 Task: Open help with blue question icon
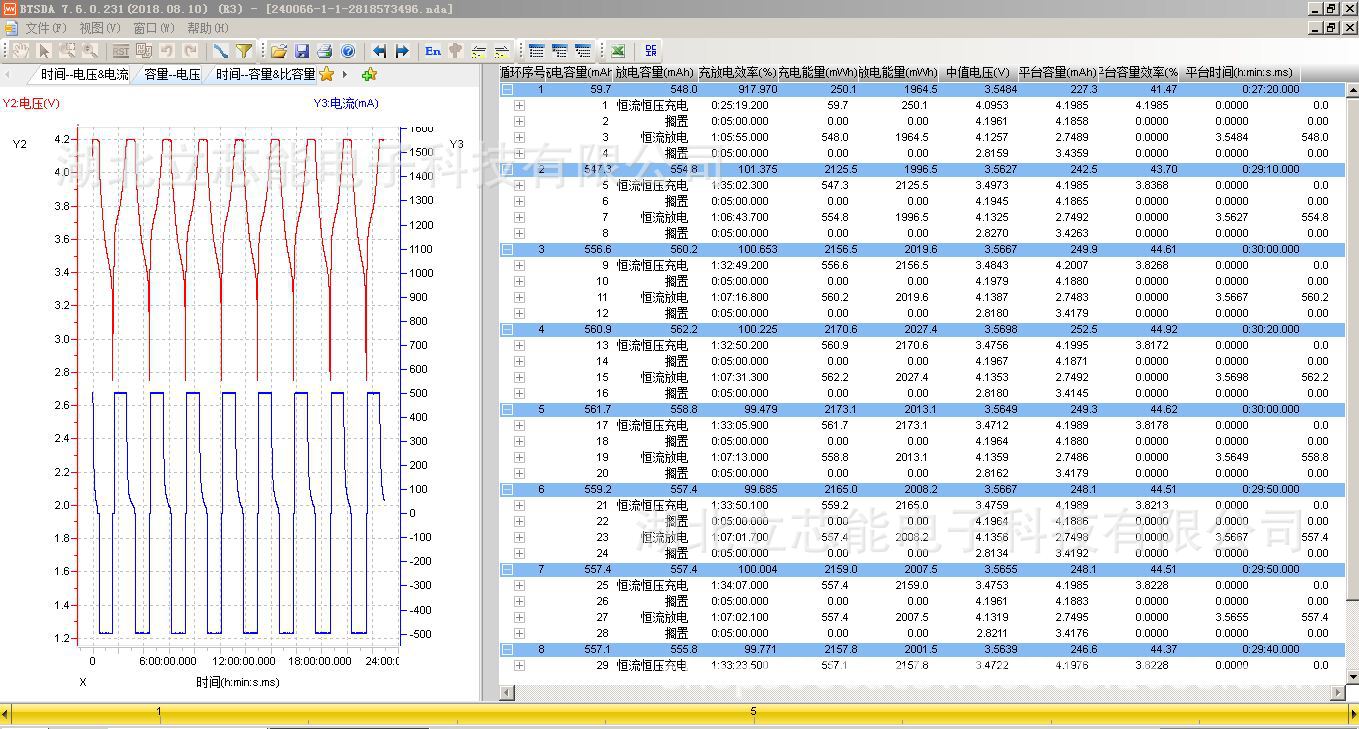tap(348, 50)
